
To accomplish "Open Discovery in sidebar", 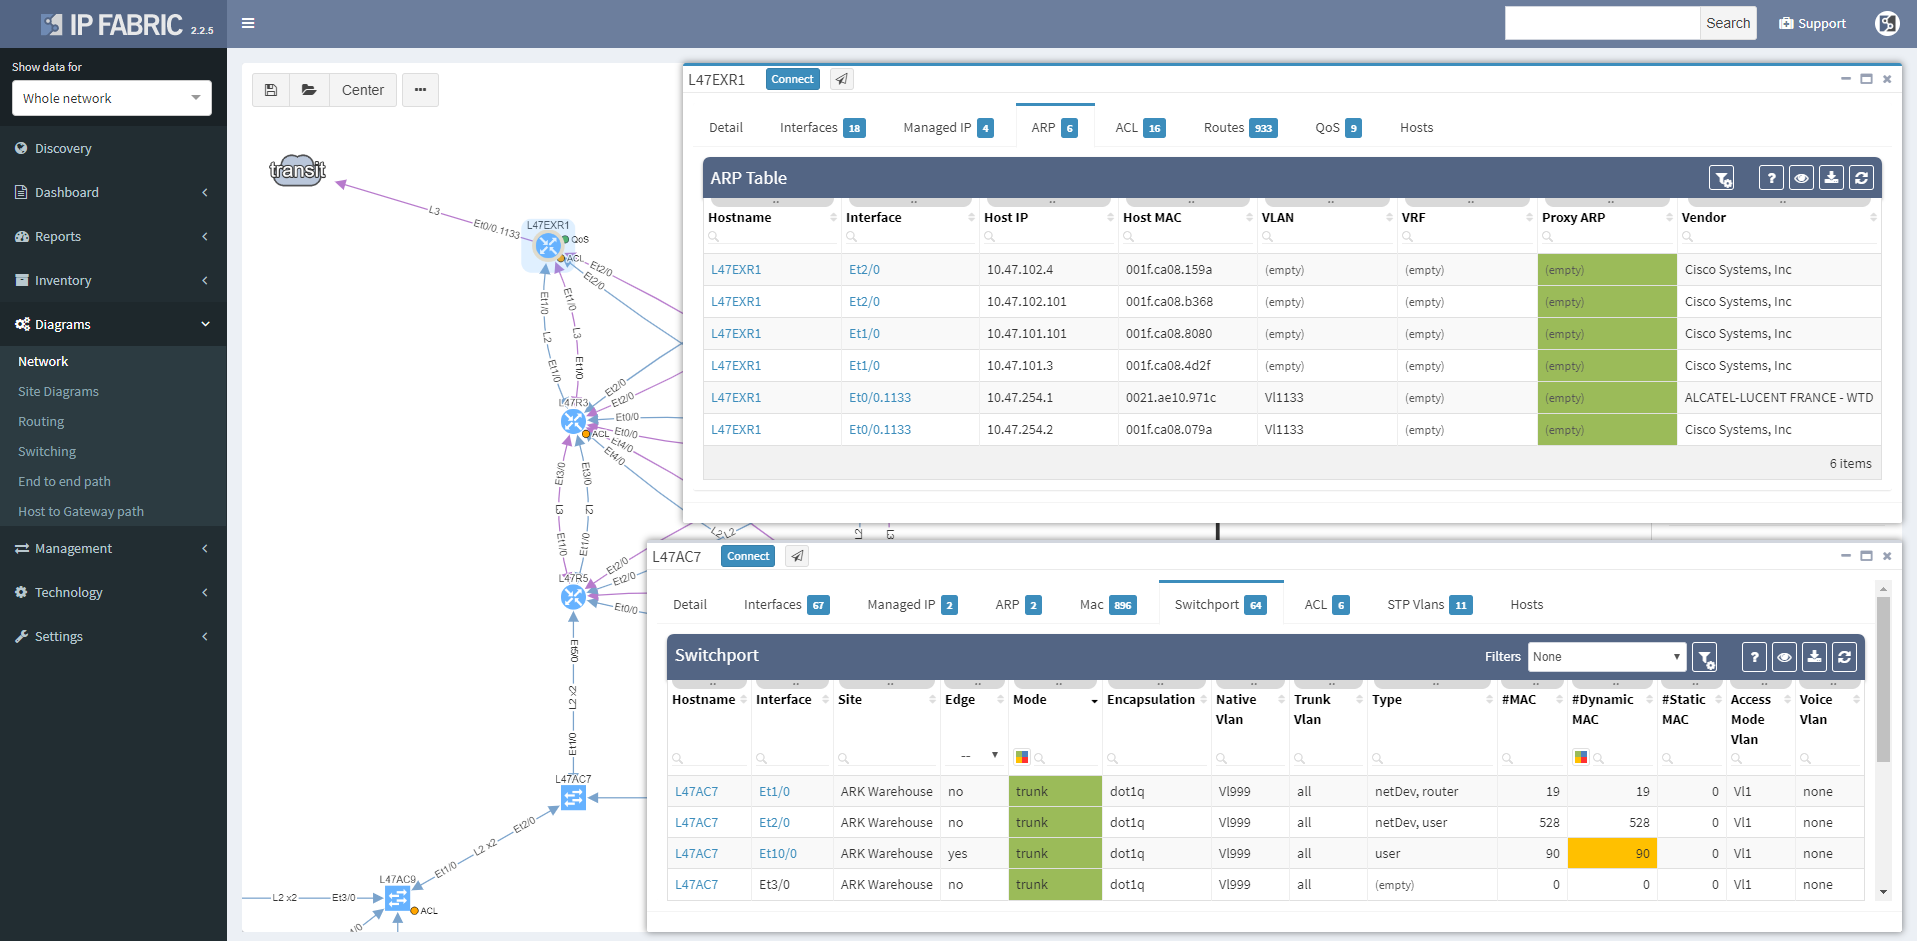I will coord(63,148).
